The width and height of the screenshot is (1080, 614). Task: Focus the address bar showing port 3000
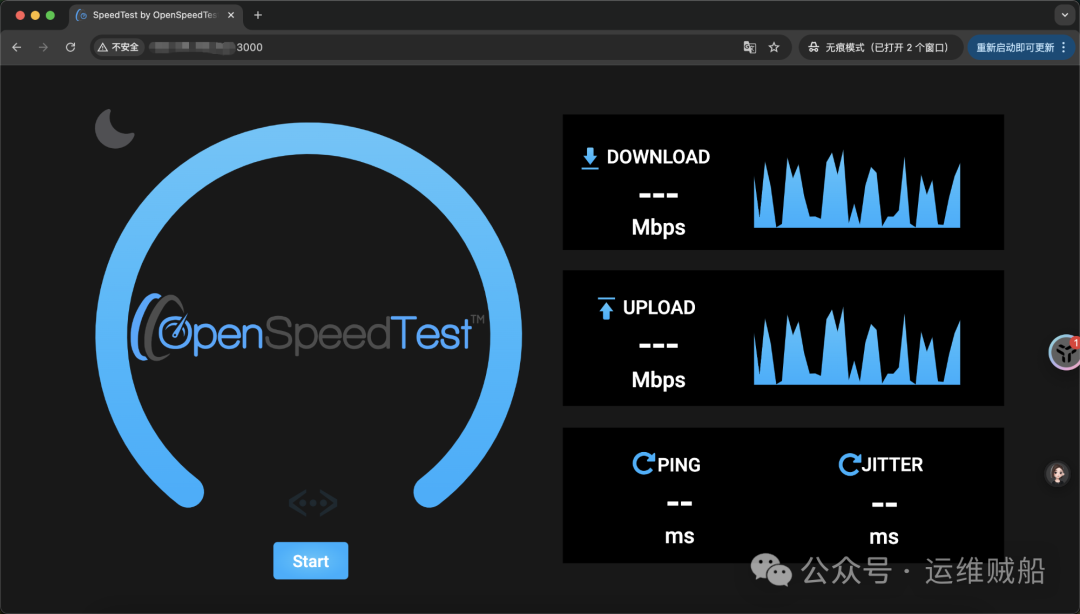[x=441, y=47]
